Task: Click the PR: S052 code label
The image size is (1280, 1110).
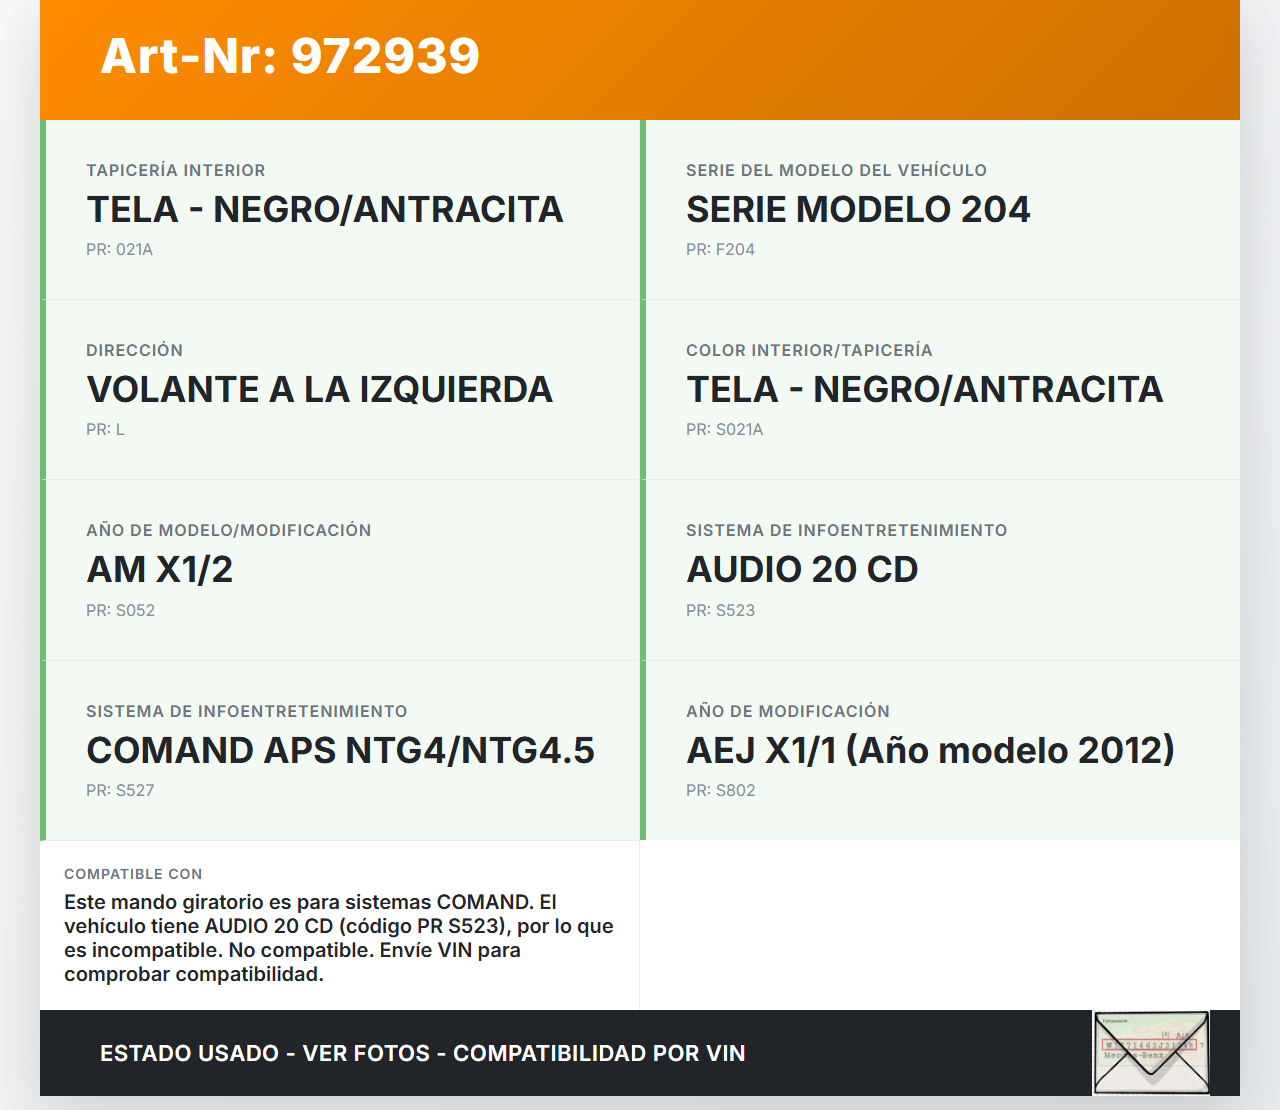Action: coord(121,610)
